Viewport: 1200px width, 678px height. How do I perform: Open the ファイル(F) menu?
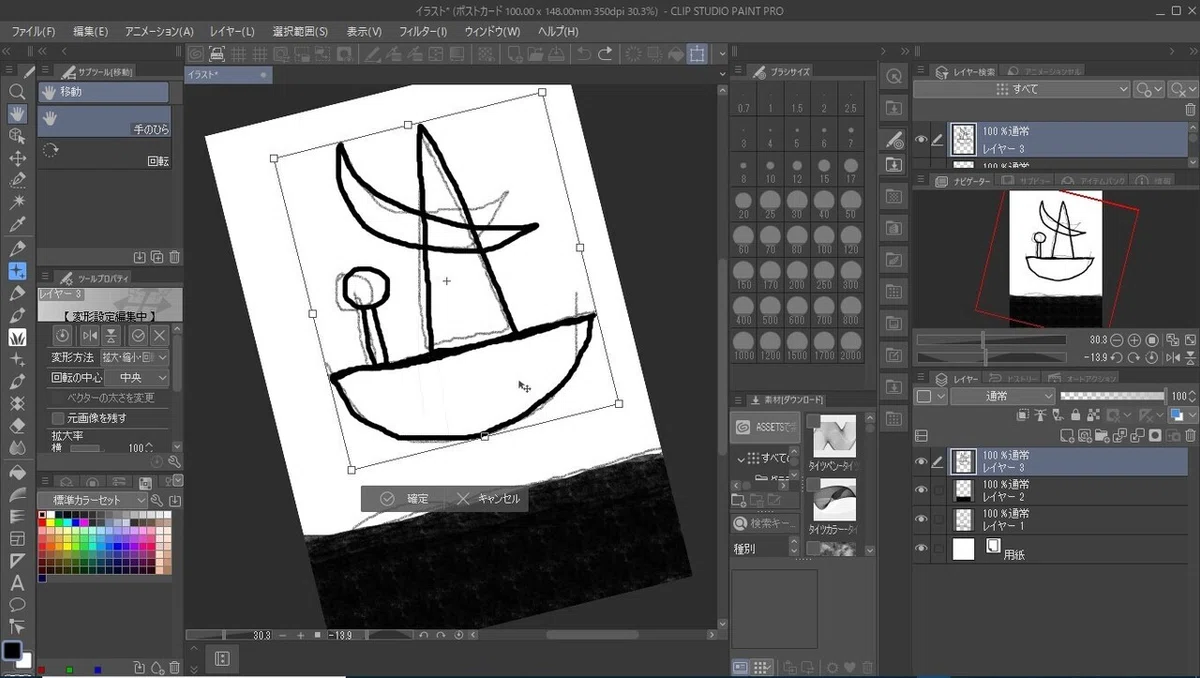[x=33, y=32]
